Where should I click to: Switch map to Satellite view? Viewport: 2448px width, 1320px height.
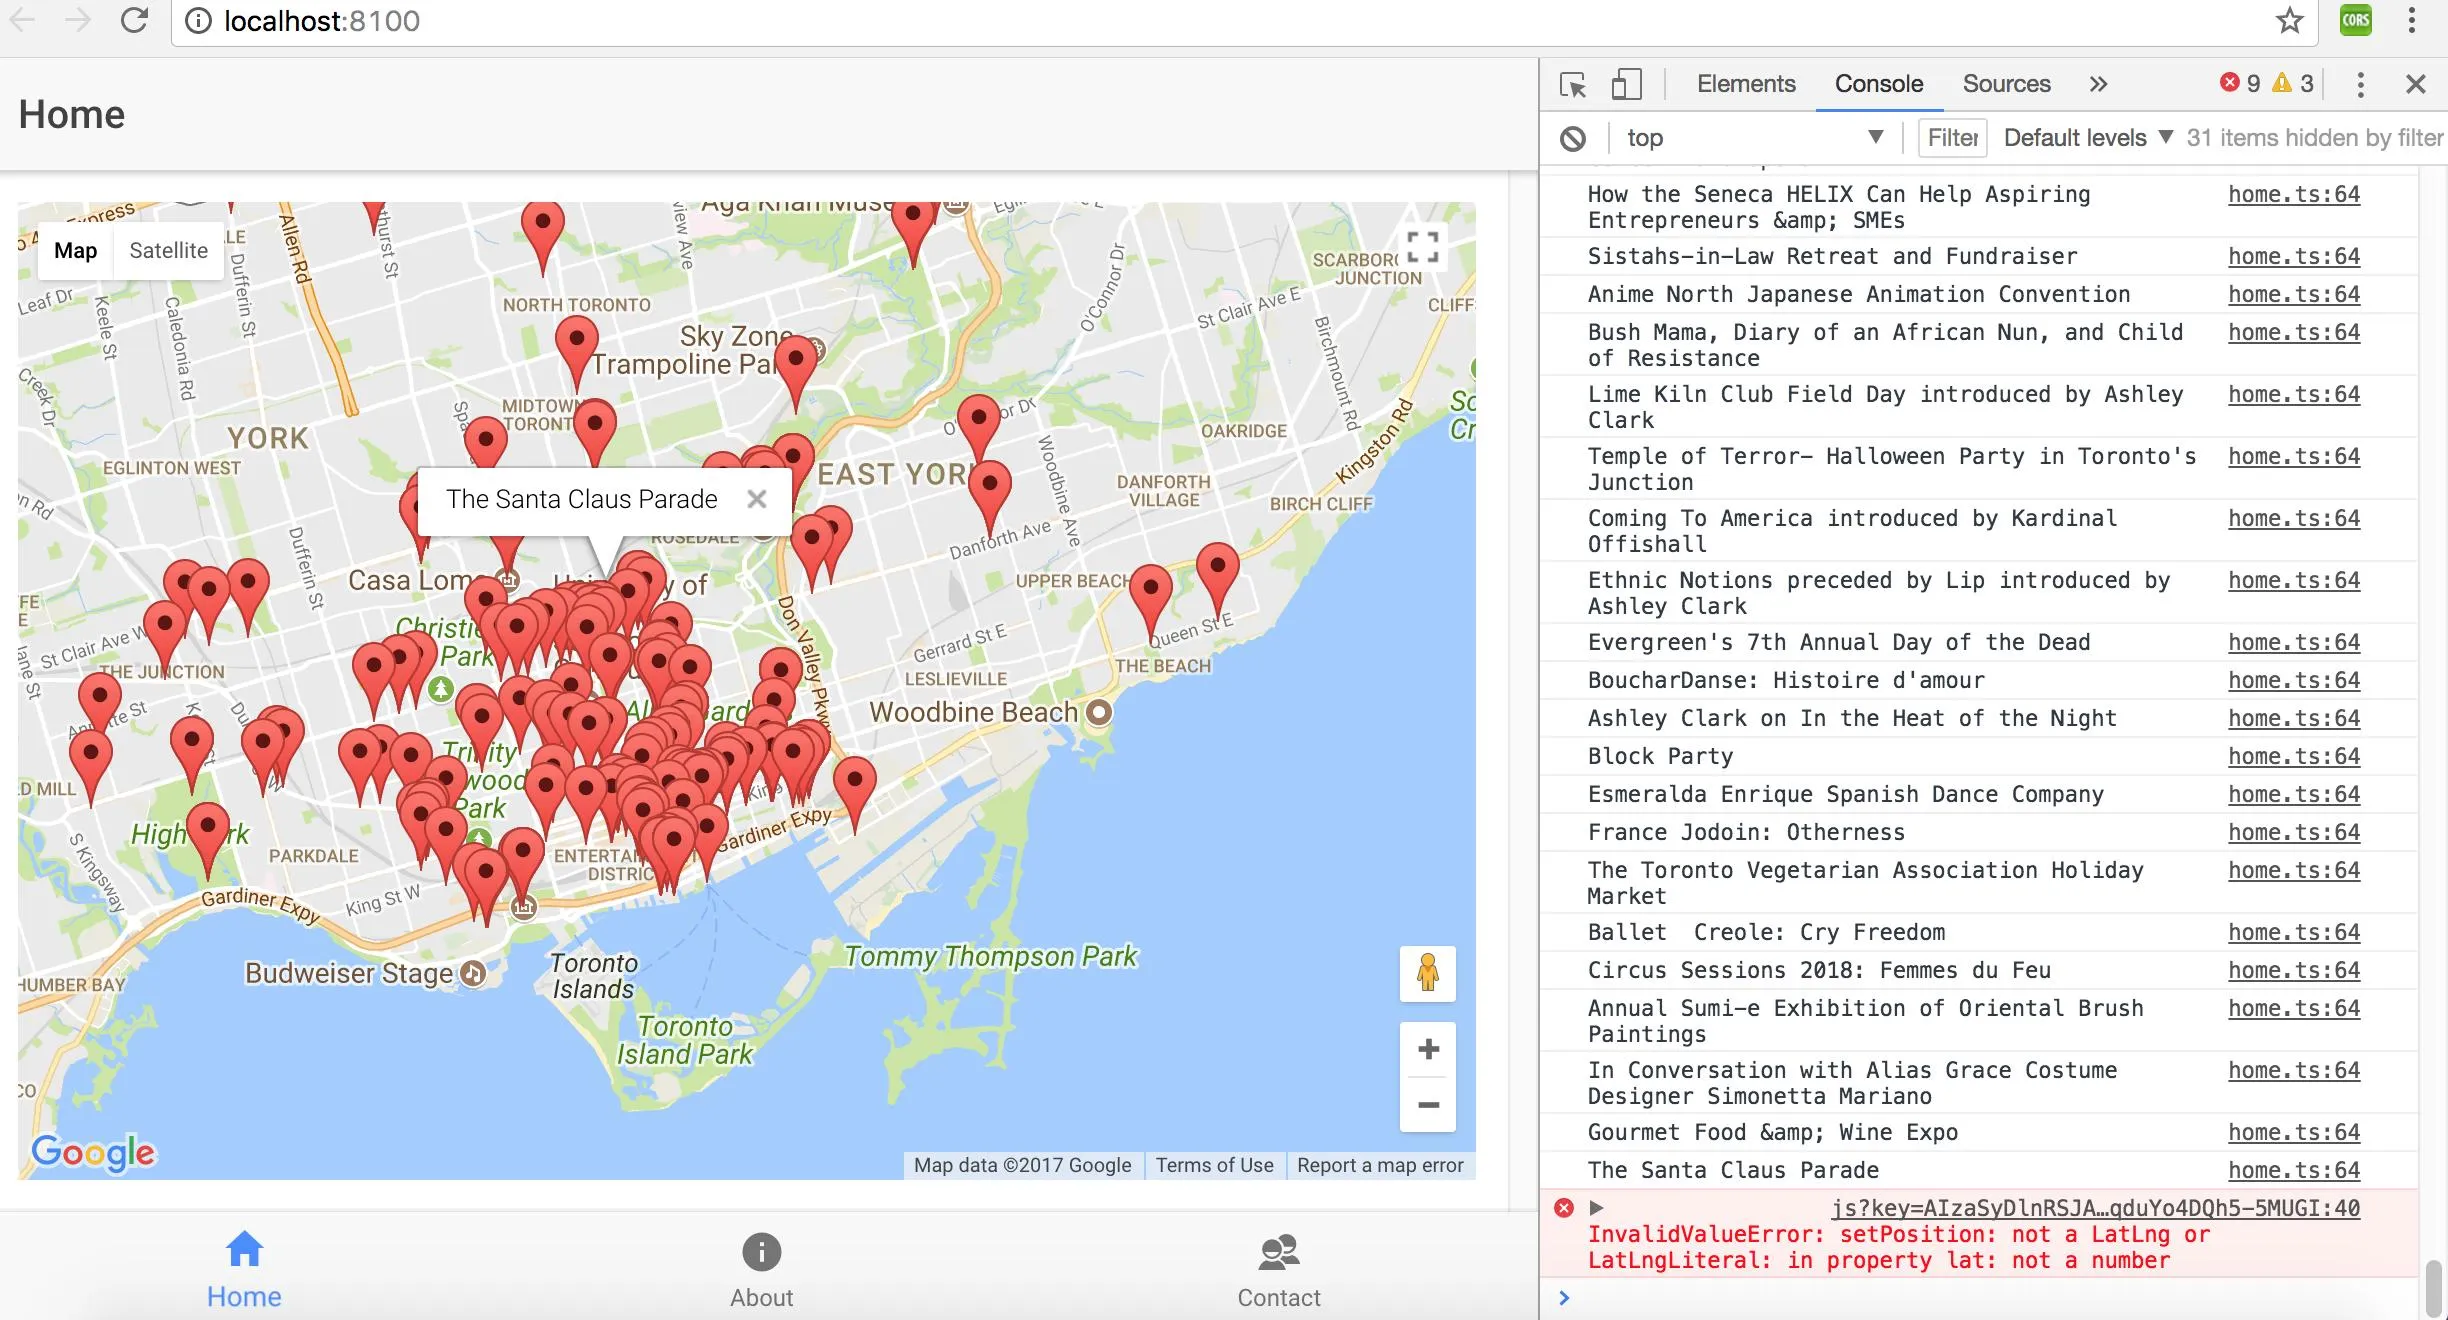[168, 251]
